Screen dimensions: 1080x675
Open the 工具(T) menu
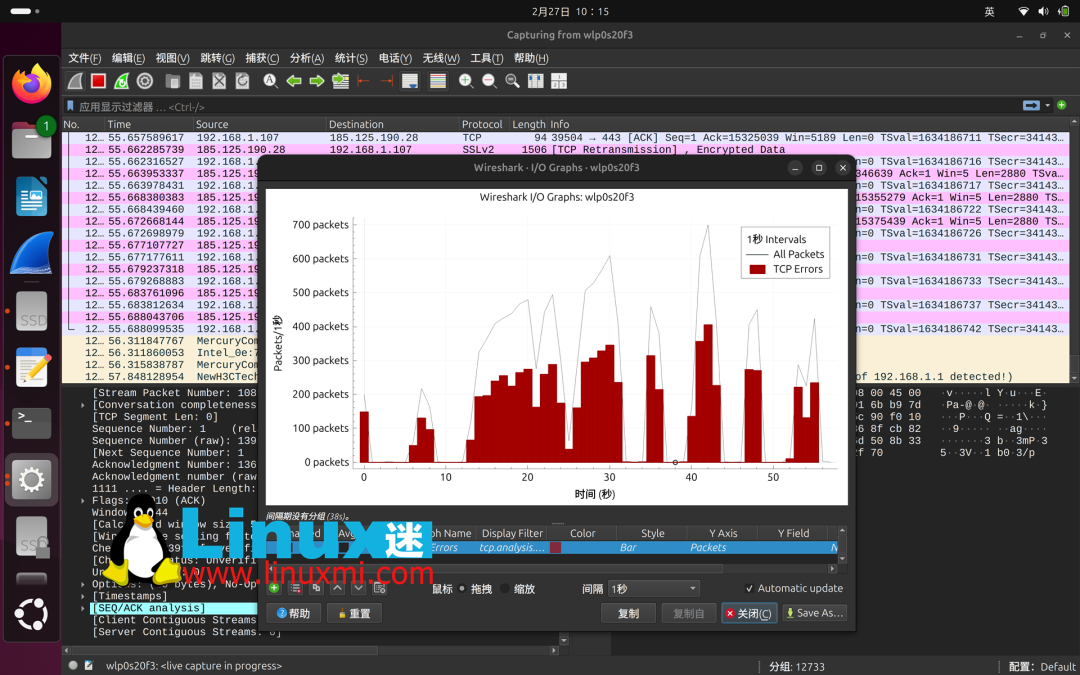[486, 59]
